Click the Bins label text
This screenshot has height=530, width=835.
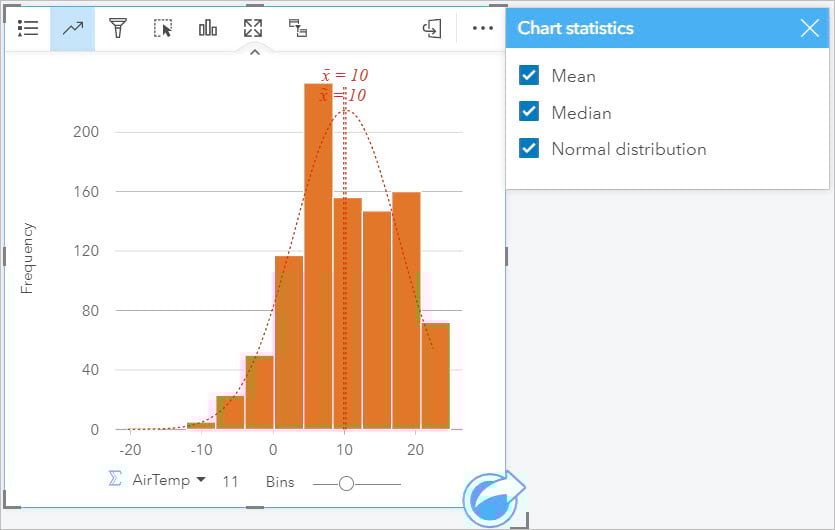[x=280, y=482]
